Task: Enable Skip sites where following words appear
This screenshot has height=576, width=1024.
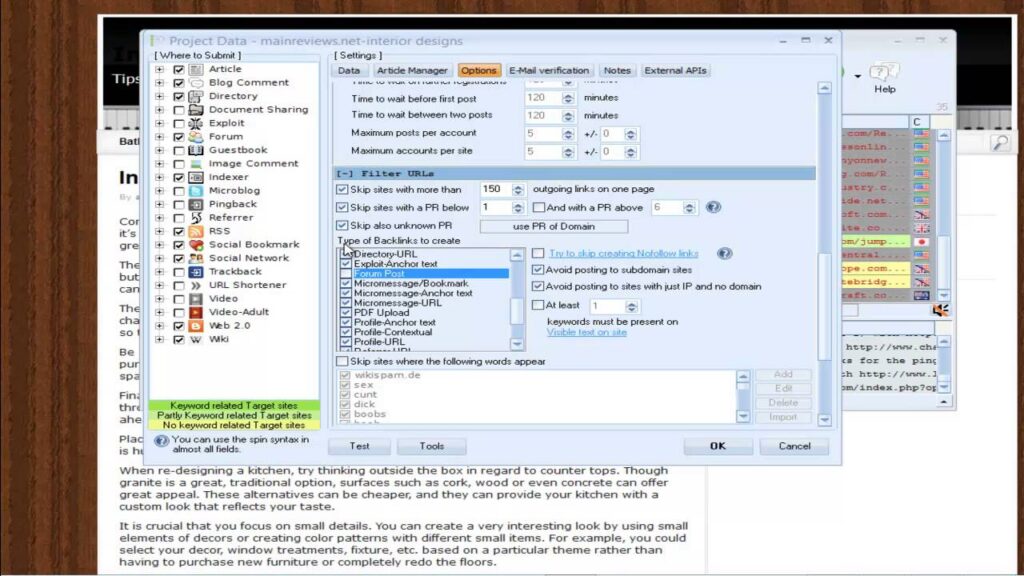Action: coord(342,361)
